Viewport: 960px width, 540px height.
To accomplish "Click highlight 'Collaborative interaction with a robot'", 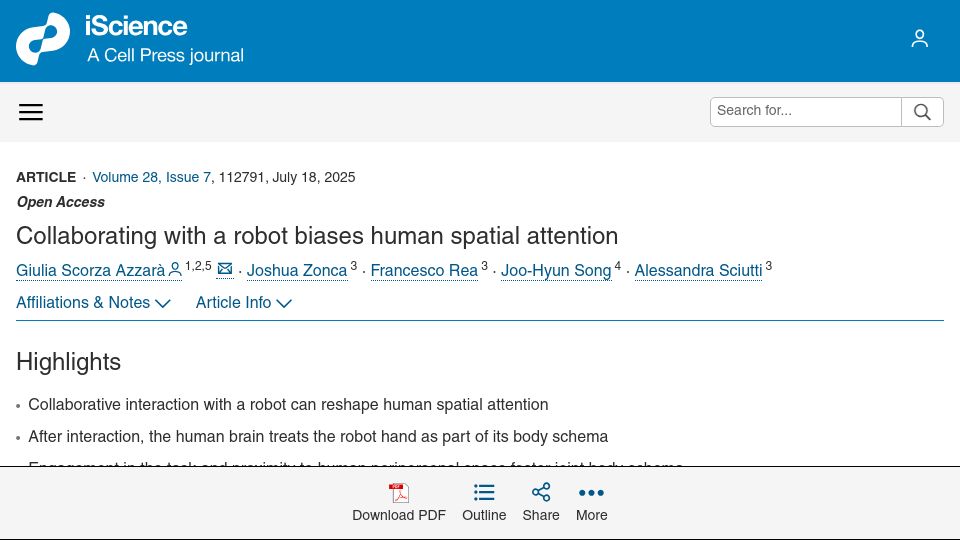I will (288, 405).
